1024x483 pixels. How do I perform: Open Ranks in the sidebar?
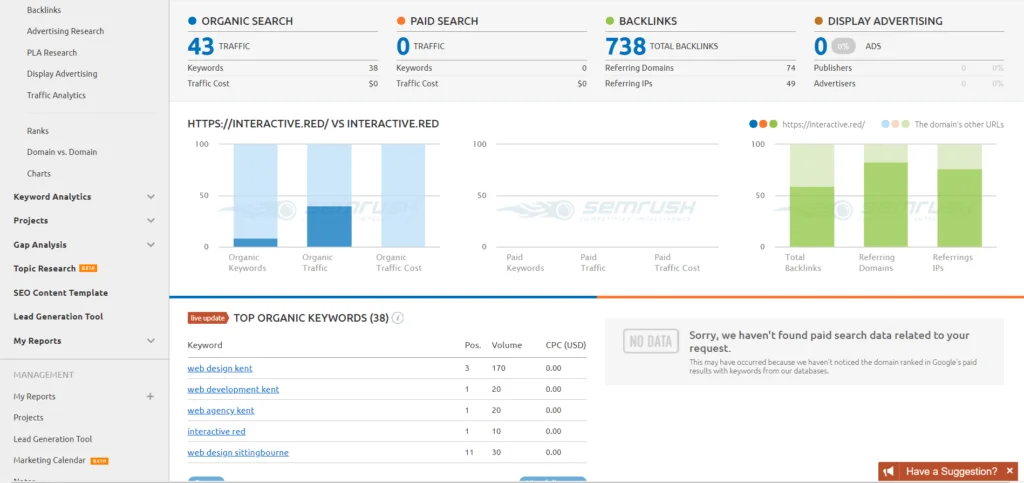(38, 131)
